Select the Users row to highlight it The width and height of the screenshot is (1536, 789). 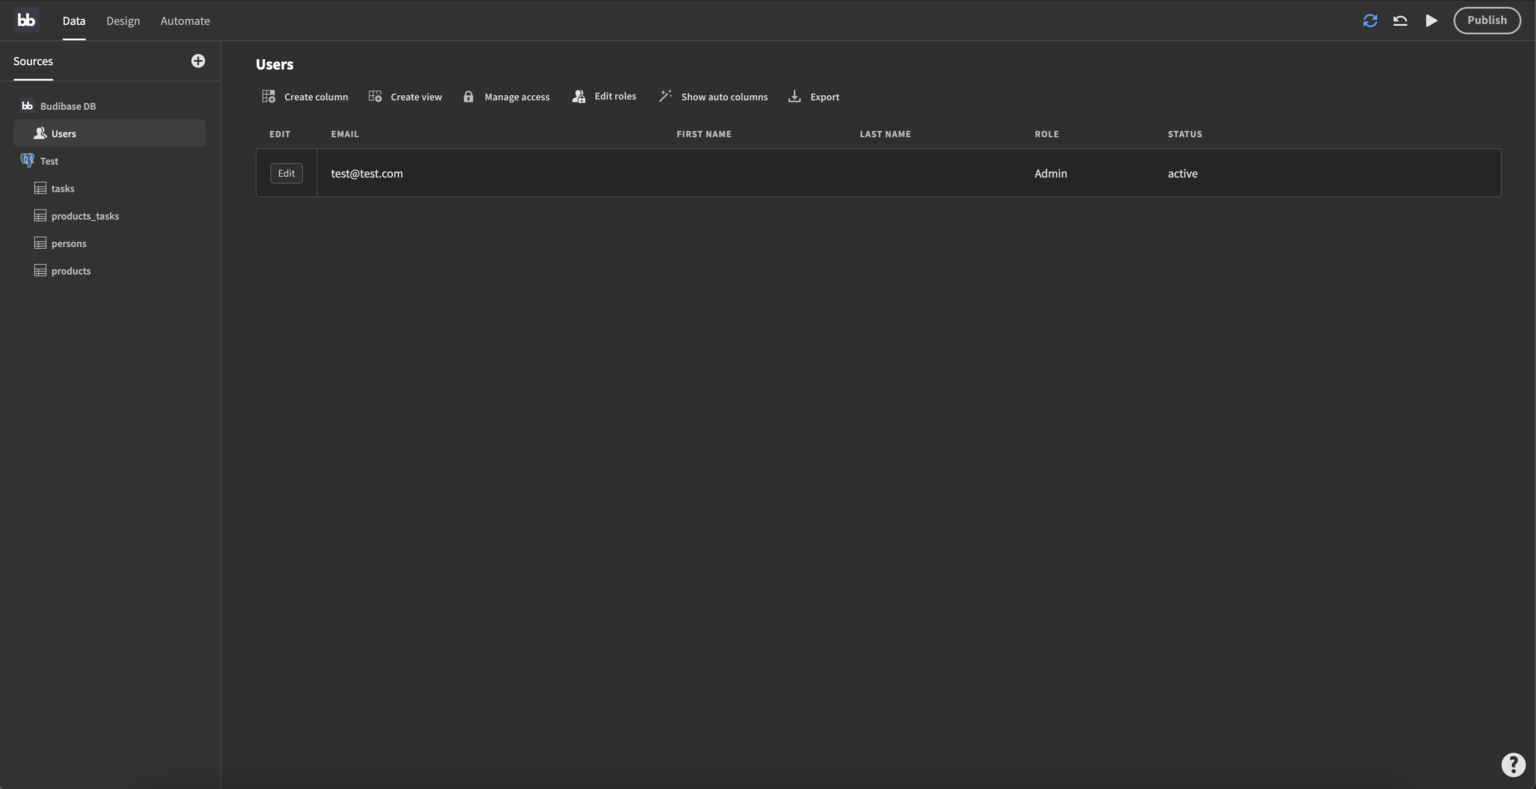click(x=63, y=133)
